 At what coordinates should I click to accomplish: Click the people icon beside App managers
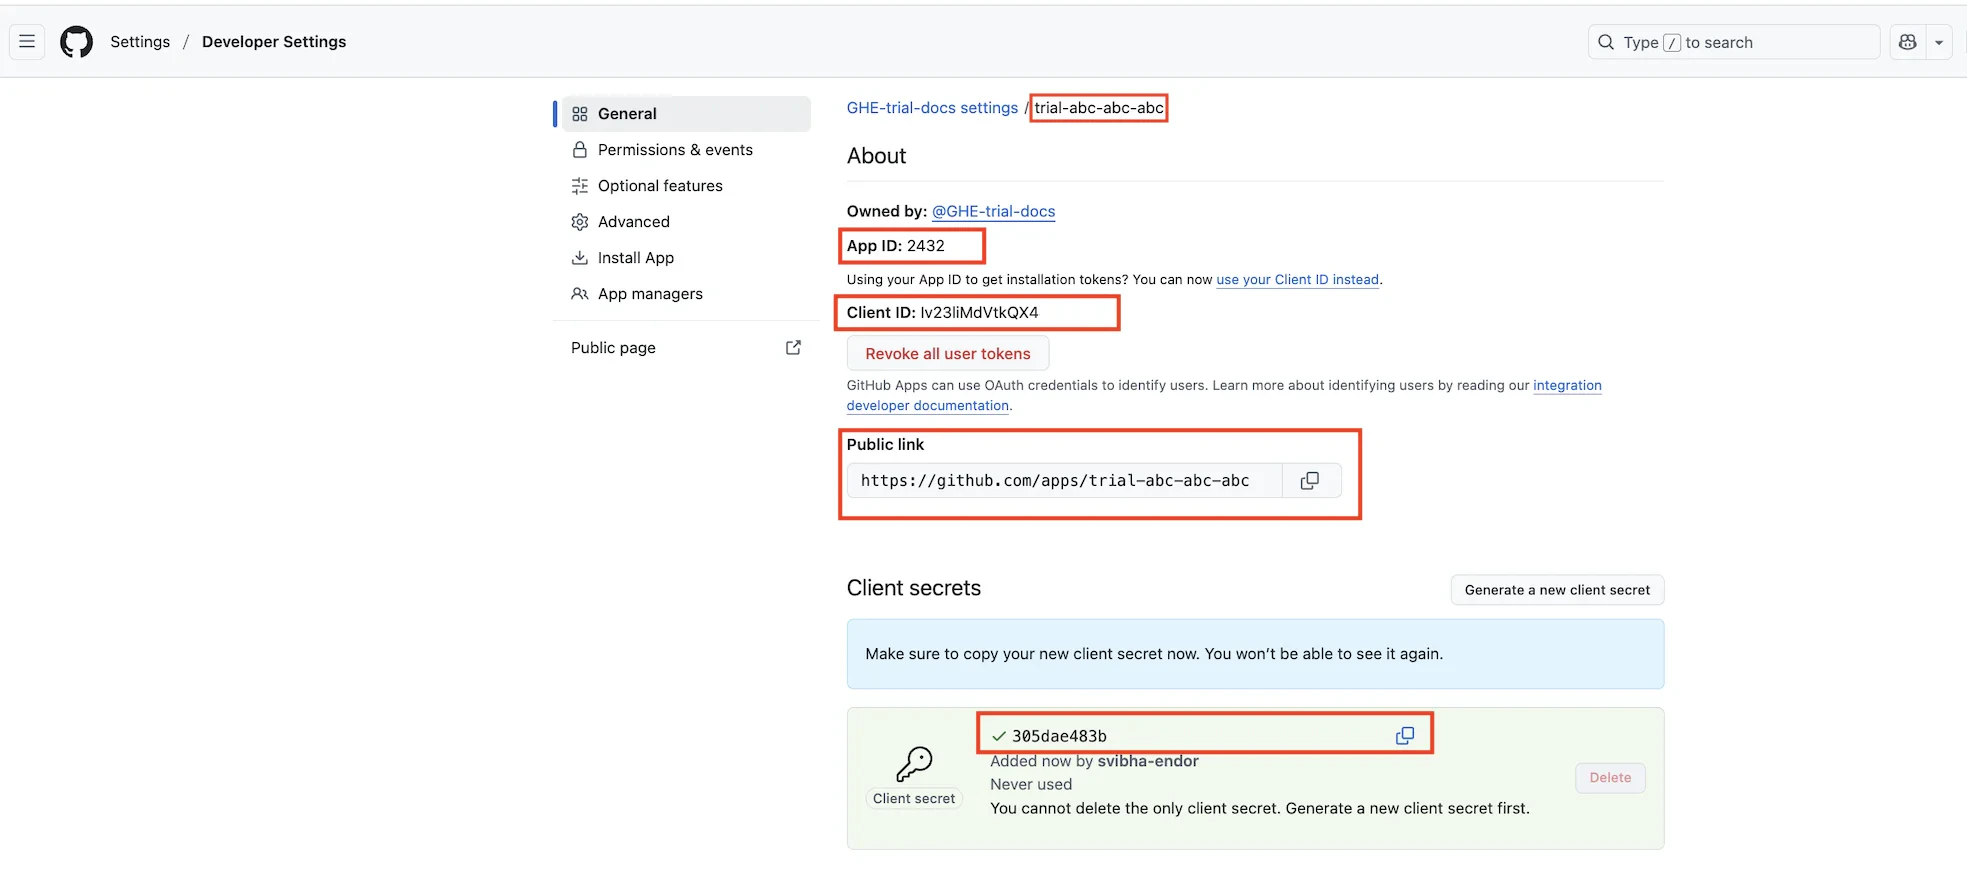[580, 294]
